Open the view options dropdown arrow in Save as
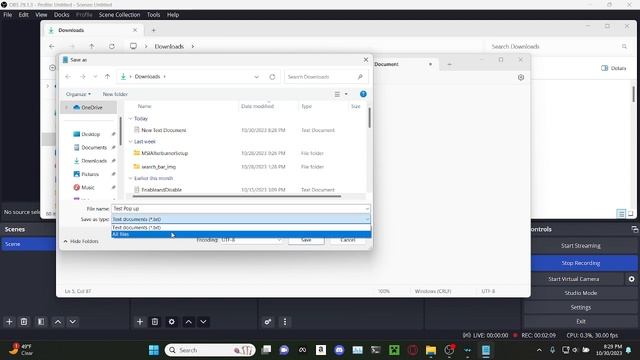Image resolution: width=640 pixels, height=360 pixels. 346,94
